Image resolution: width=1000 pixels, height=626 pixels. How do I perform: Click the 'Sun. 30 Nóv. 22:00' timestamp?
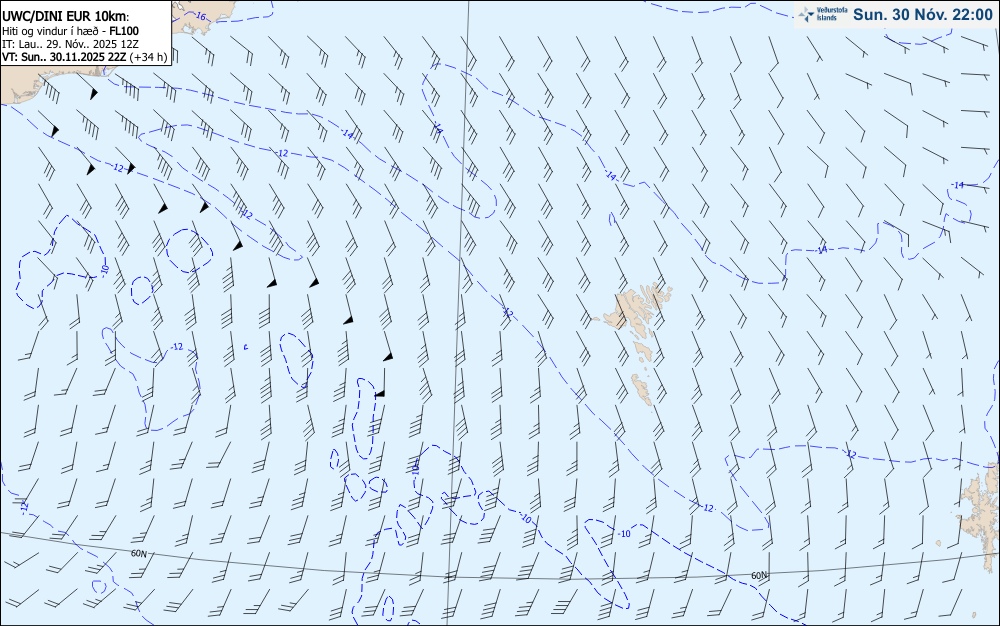coord(923,15)
